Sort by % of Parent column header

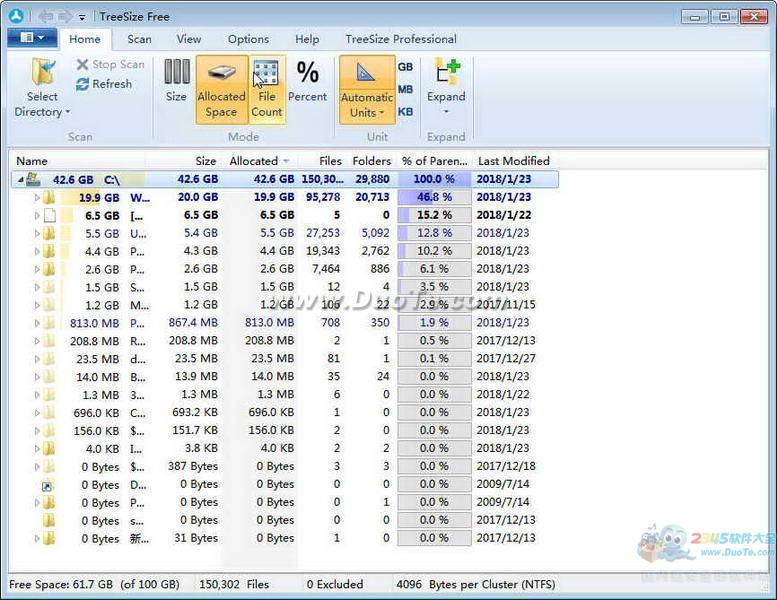(x=435, y=161)
